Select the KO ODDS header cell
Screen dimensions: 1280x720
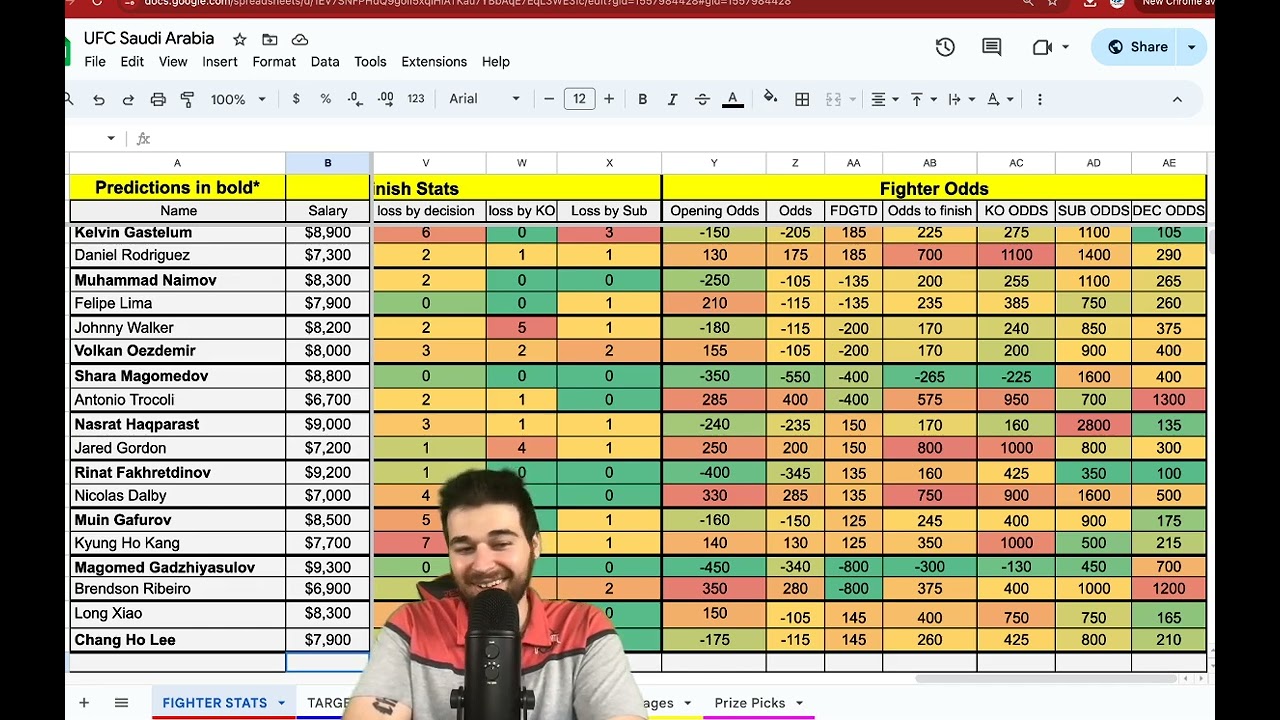pos(1016,211)
